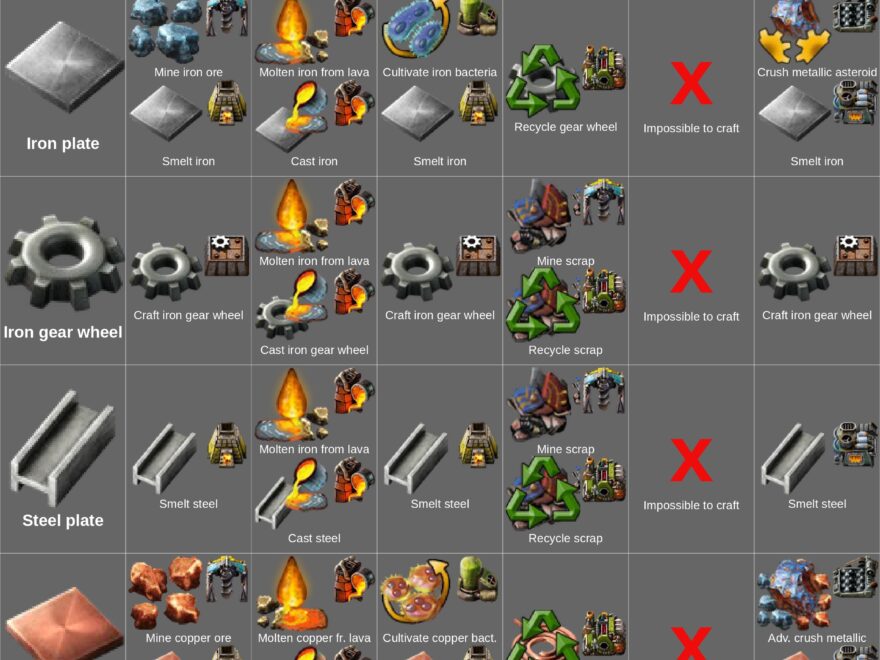Click the red X in Iron plate row
880x660 pixels.
pyautogui.click(x=691, y=83)
